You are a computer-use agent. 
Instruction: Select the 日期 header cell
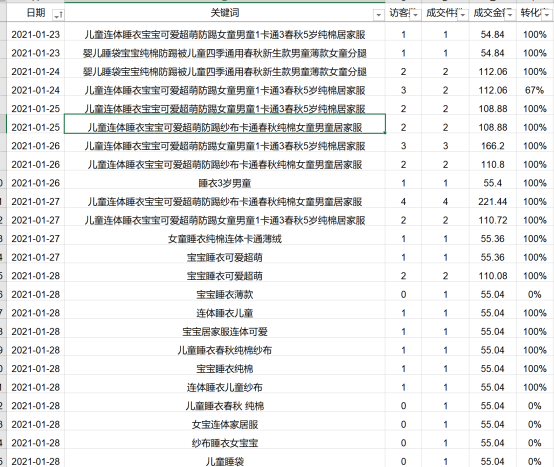click(x=36, y=13)
